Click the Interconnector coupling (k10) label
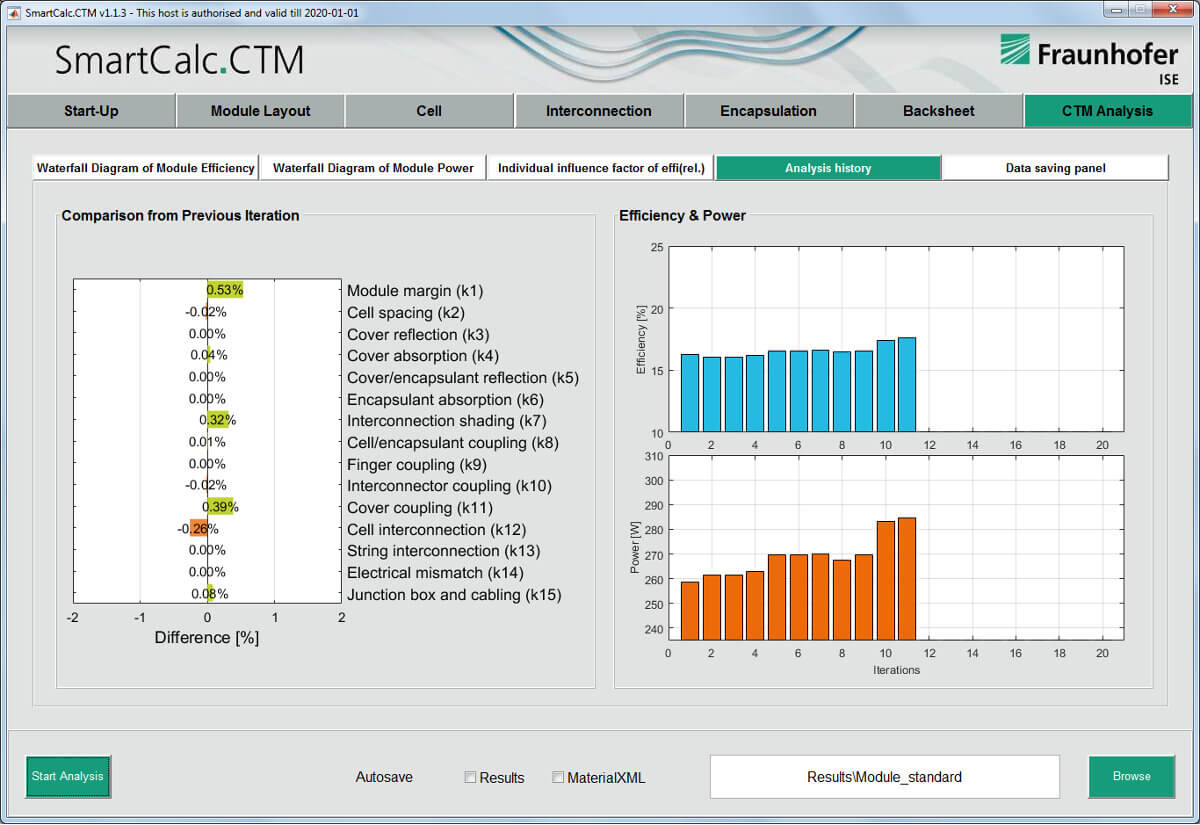The height and width of the screenshot is (825, 1200). [x=450, y=486]
